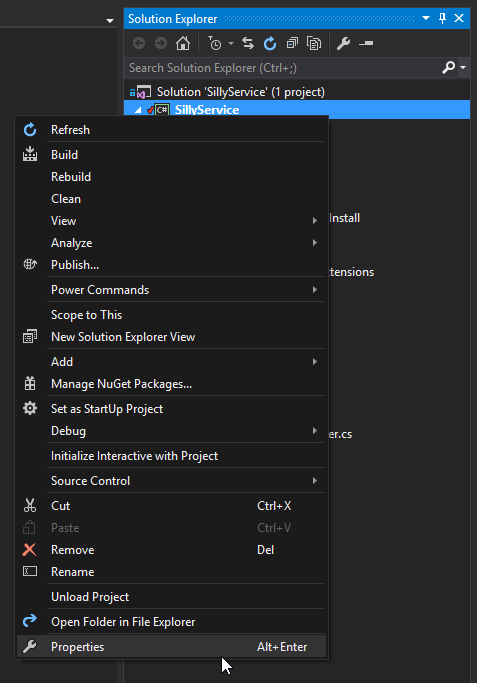Screen dimensions: 477x683
Task: Expand the Analyze submenu
Action: click(171, 243)
